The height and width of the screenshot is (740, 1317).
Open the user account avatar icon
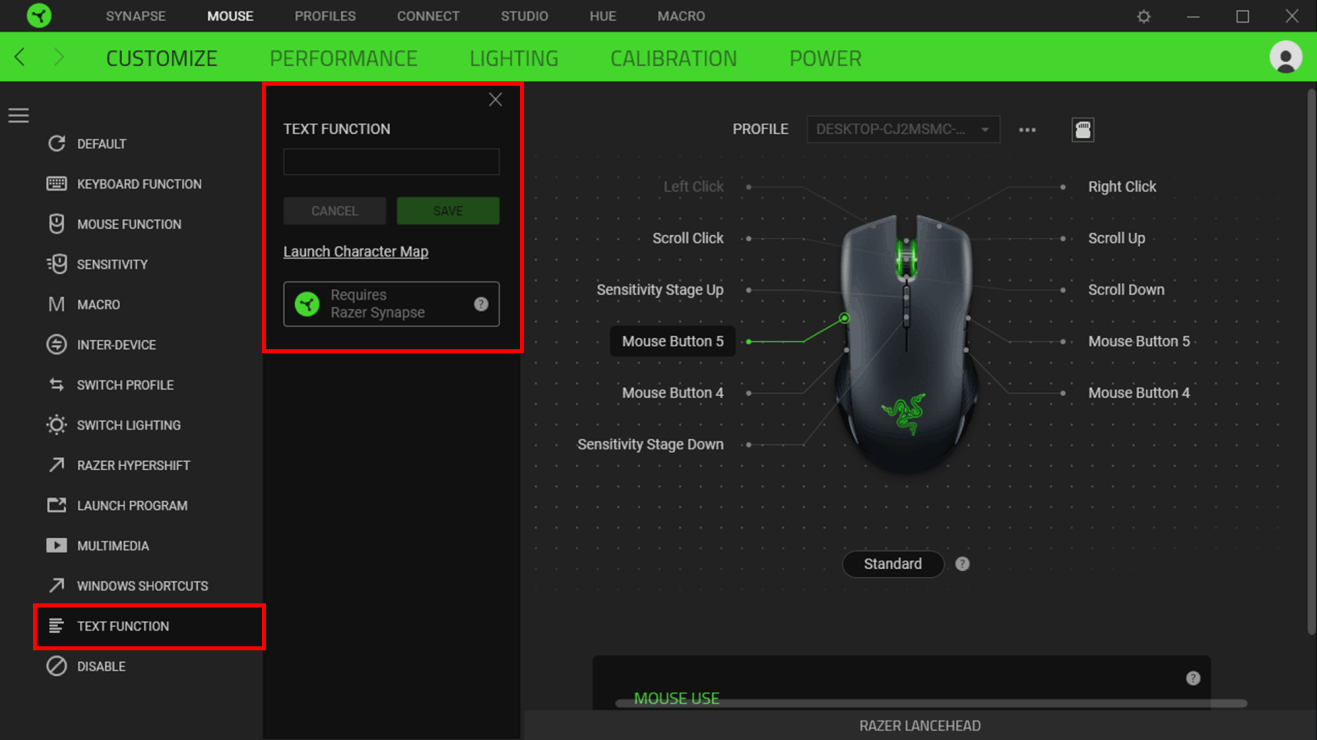pos(1285,57)
